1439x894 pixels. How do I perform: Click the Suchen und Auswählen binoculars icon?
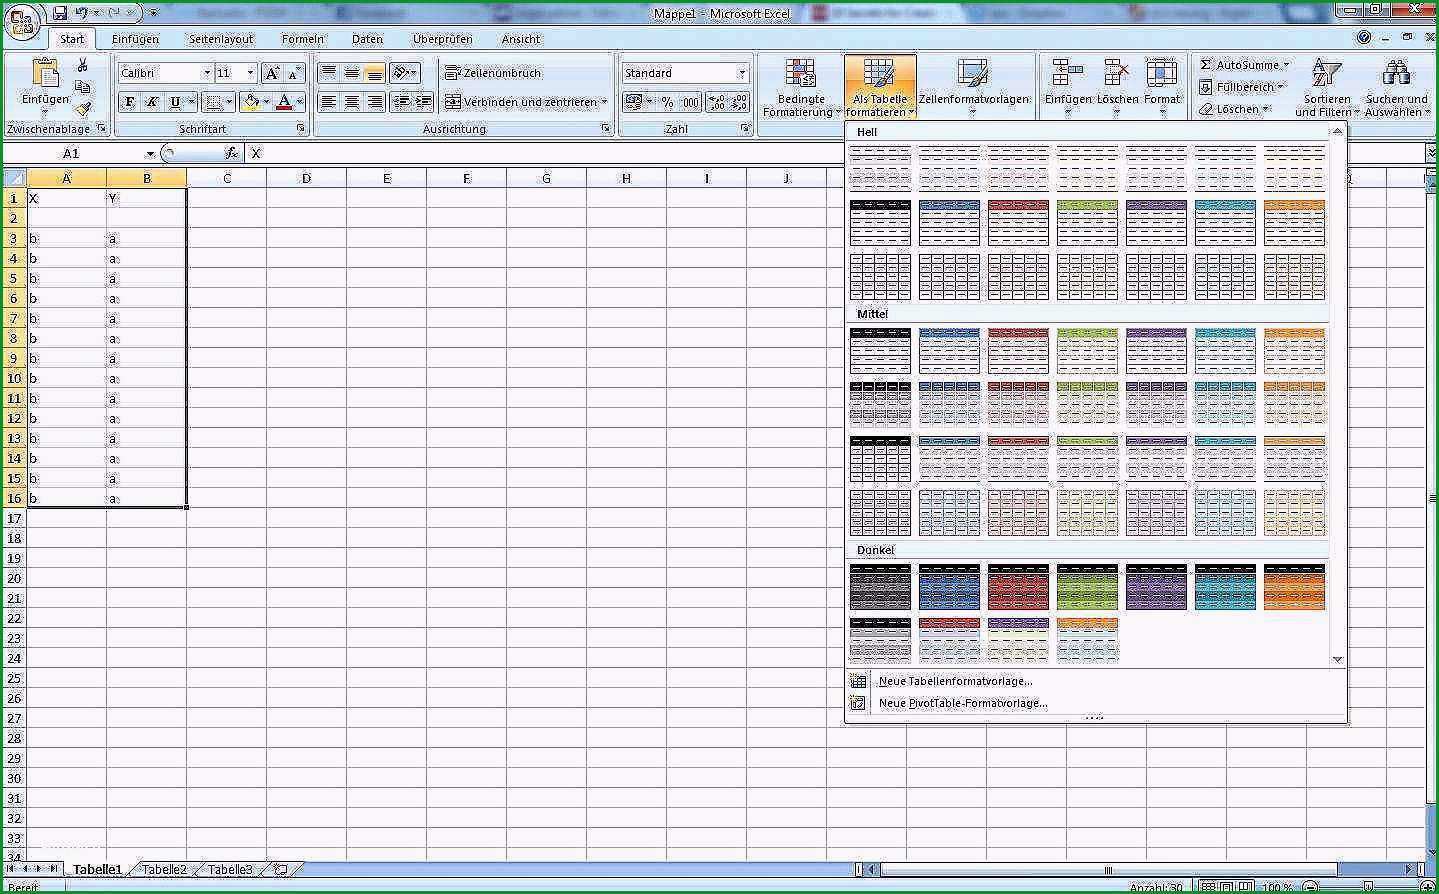(x=1396, y=74)
